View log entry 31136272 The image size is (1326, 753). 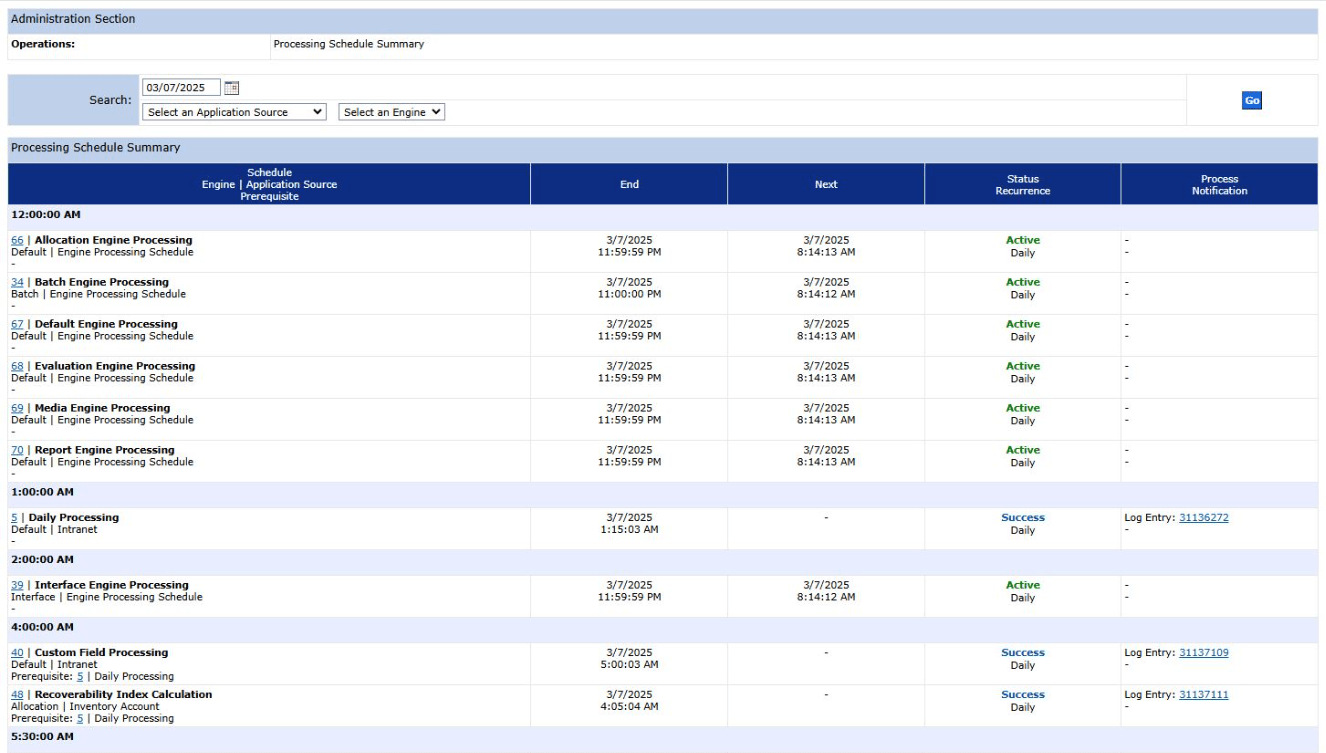(x=1203, y=518)
